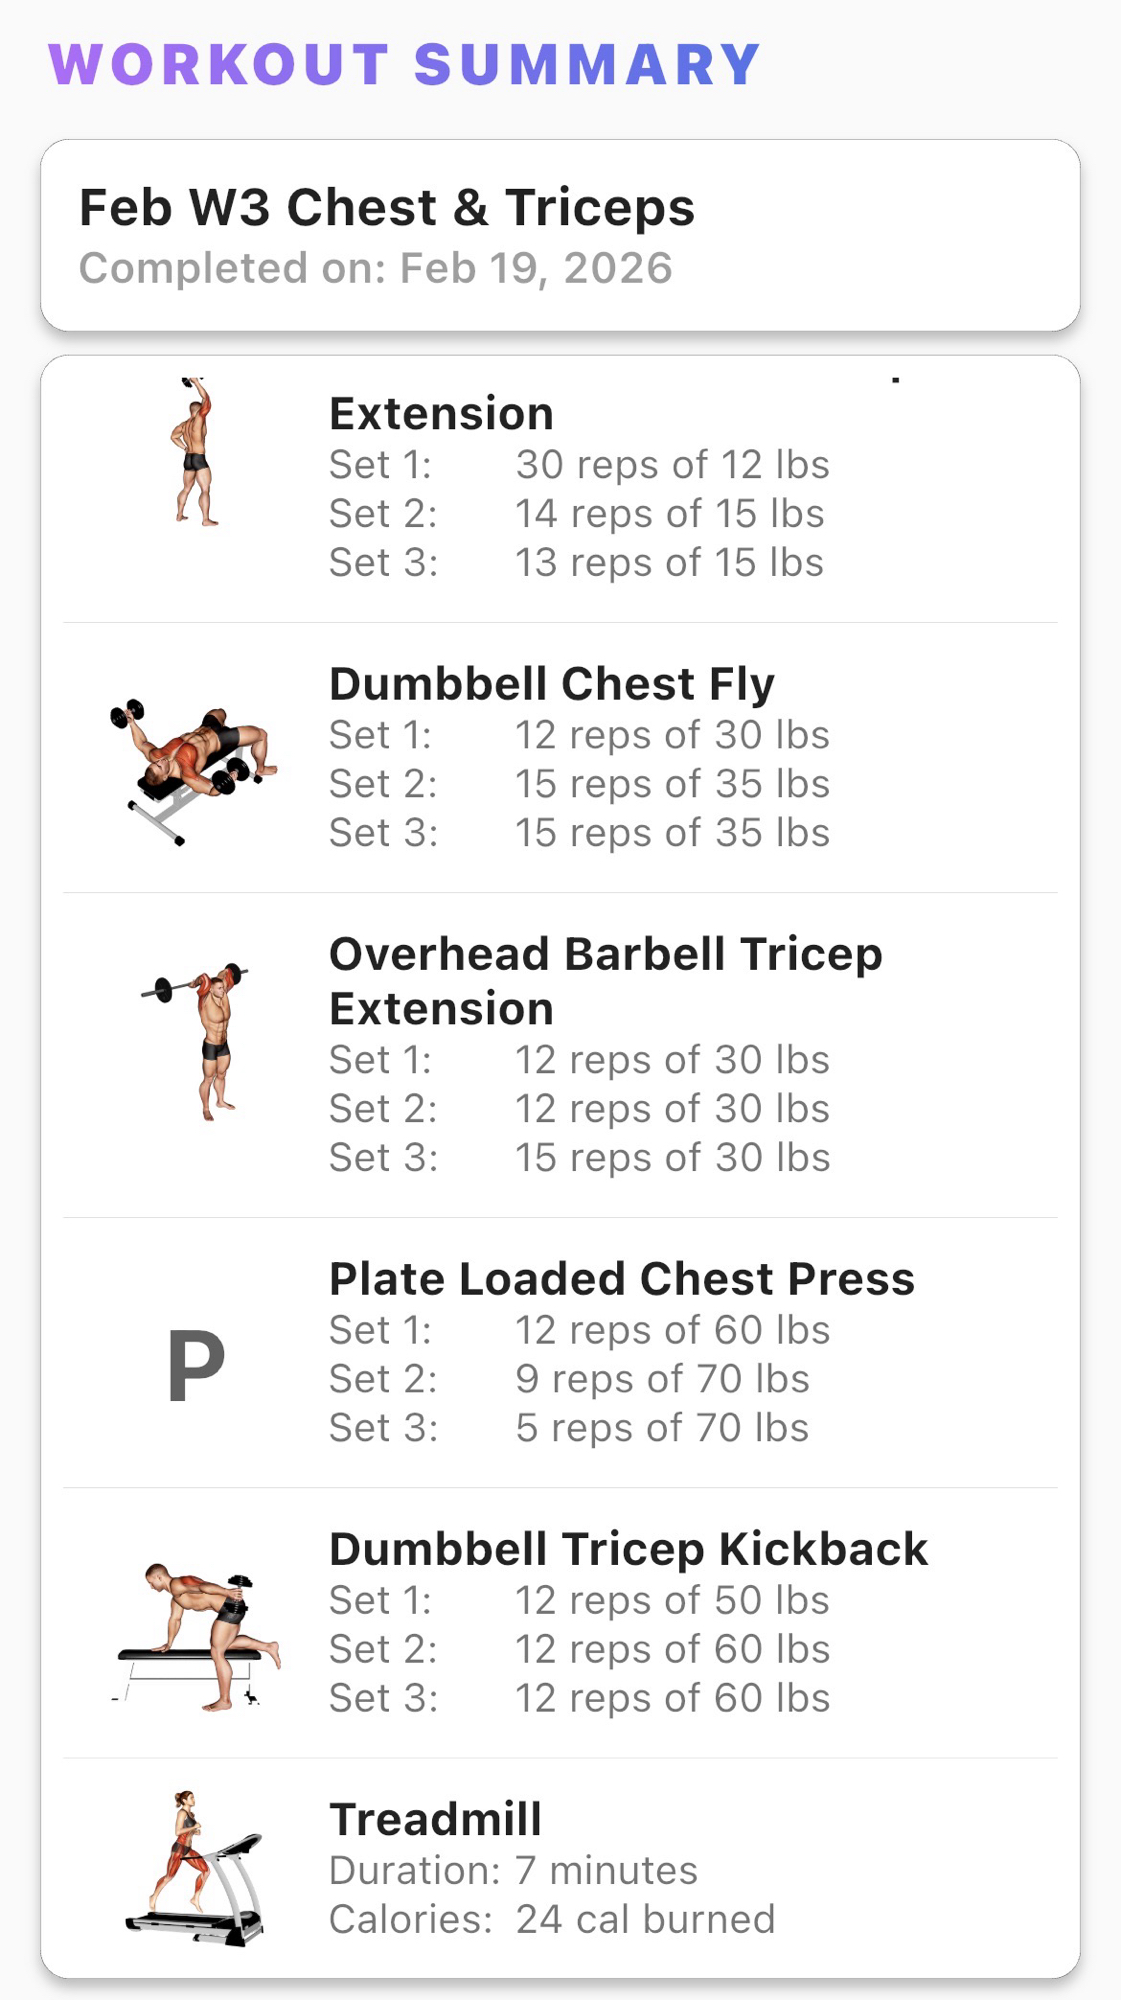
Task: Select the Dumbbell Tricep Kickback title
Action: pyautogui.click(x=628, y=1549)
